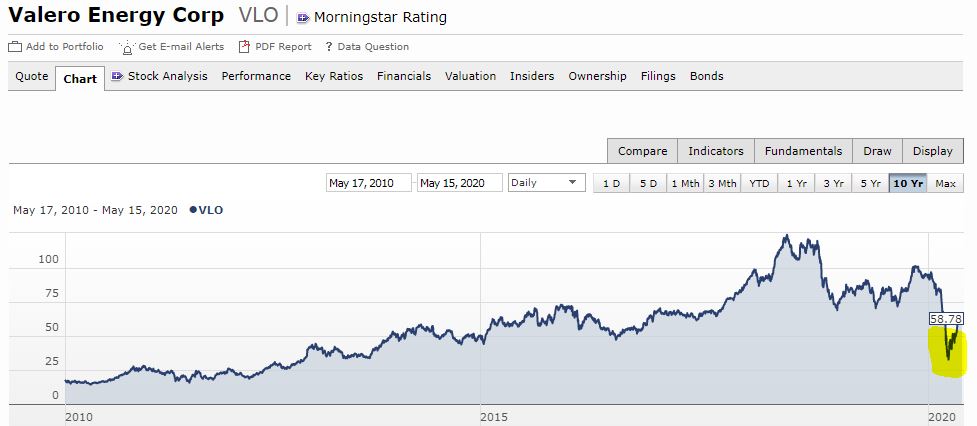Click the Get E-mail Alerts bell icon

click(x=126, y=47)
